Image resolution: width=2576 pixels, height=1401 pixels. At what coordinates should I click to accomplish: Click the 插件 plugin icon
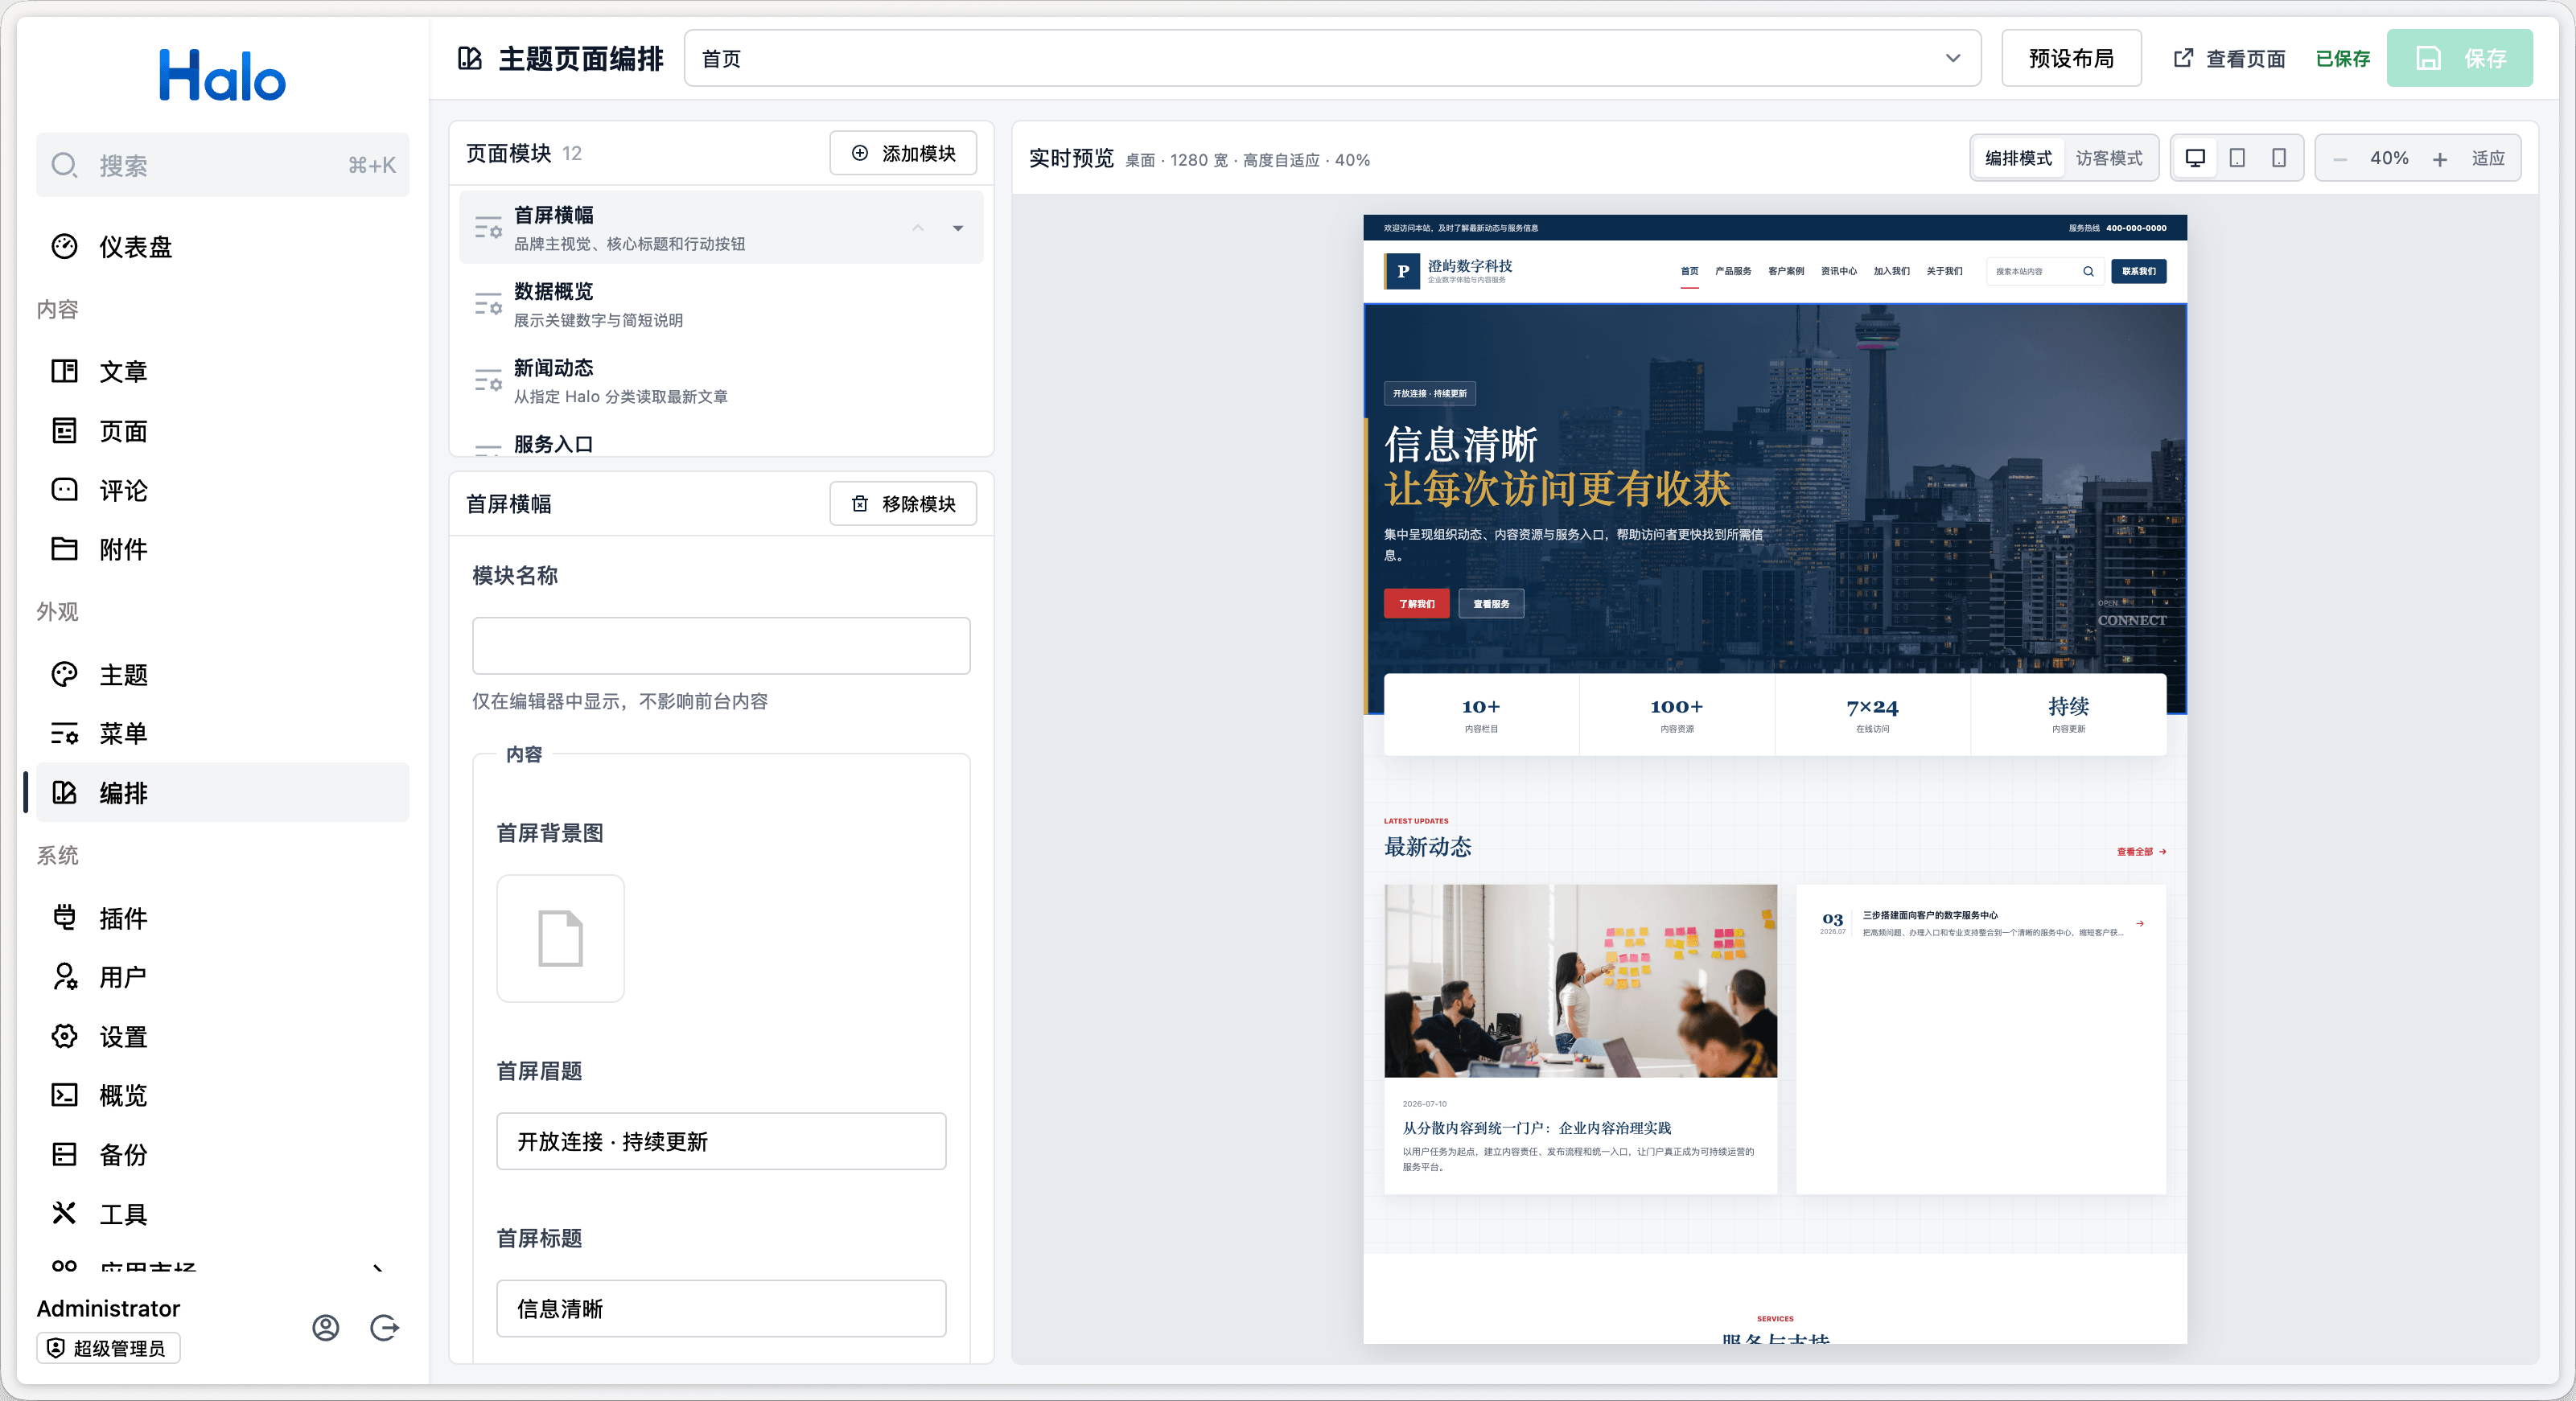tap(64, 918)
